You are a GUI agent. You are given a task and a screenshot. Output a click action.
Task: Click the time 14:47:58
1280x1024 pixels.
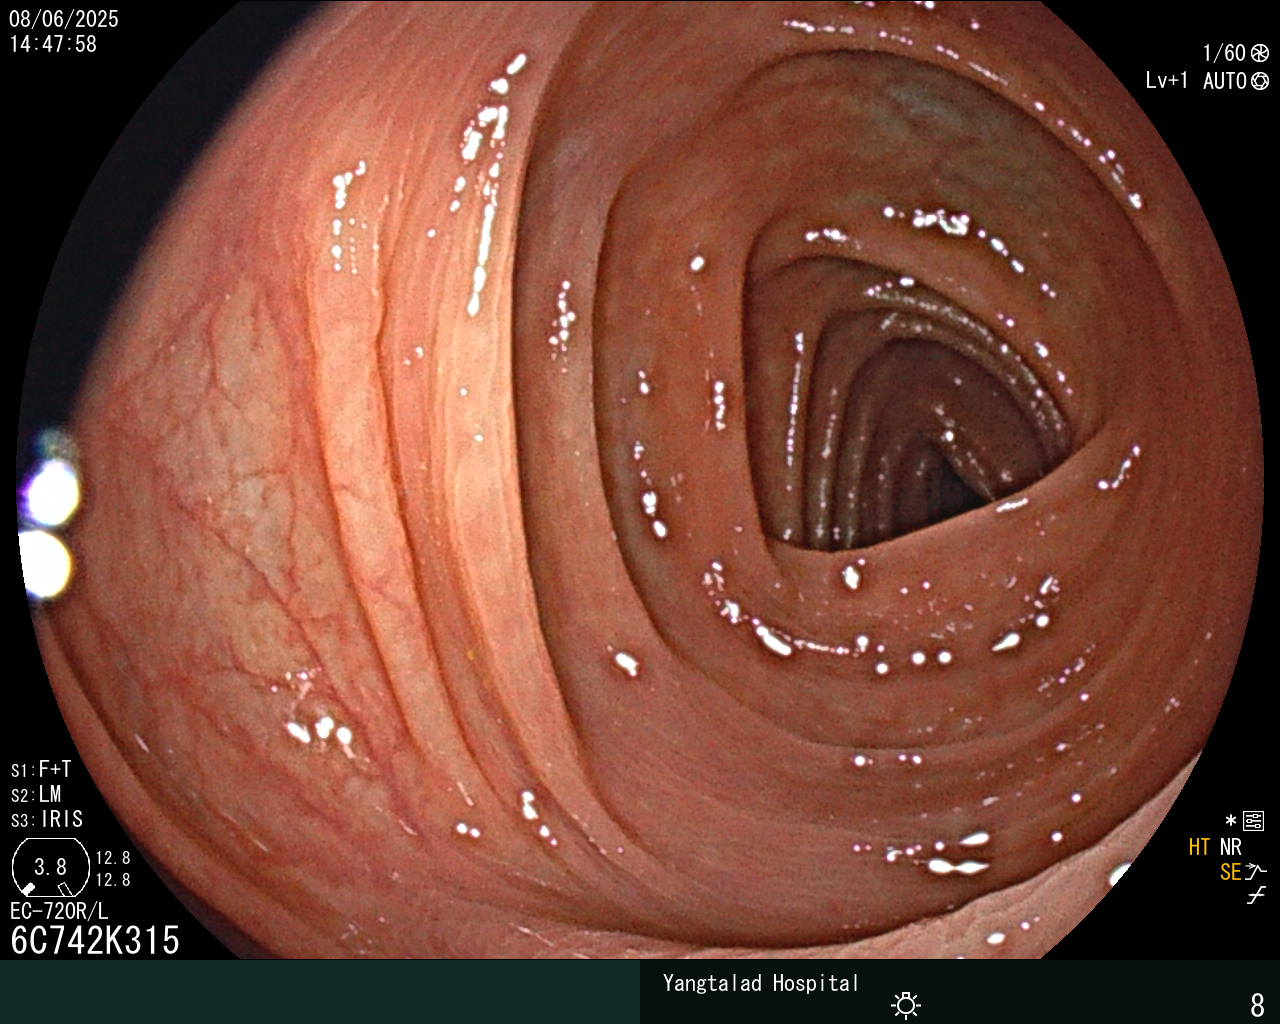pyautogui.click(x=53, y=44)
